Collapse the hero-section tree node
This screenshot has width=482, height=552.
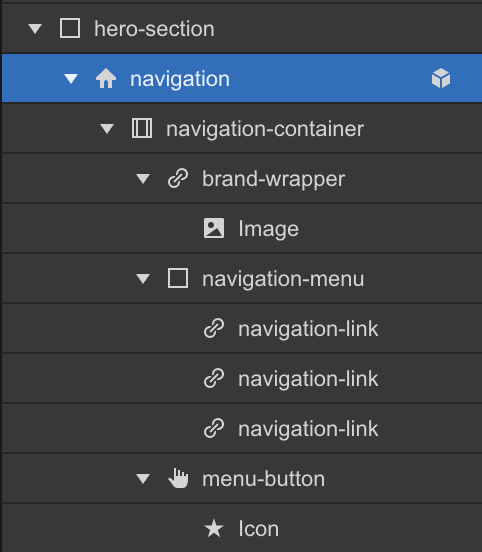(35, 29)
